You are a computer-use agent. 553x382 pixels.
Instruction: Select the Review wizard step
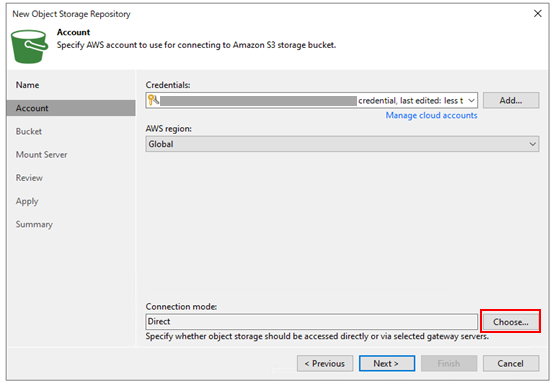pyautogui.click(x=29, y=178)
